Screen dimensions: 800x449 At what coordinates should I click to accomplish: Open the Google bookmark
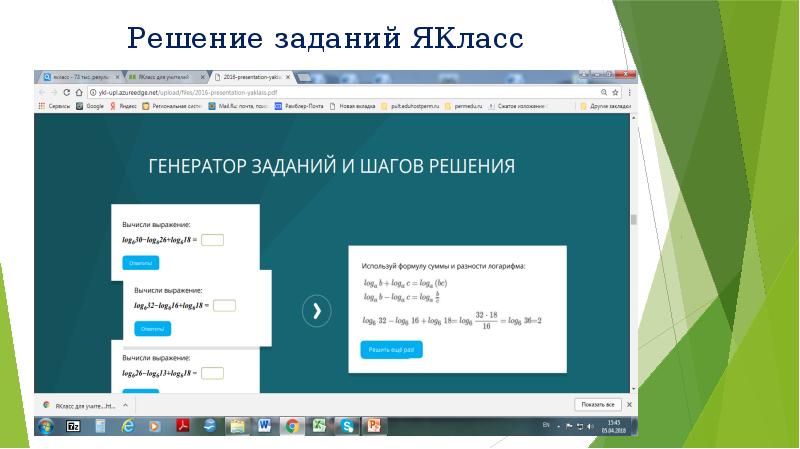pyautogui.click(x=90, y=106)
